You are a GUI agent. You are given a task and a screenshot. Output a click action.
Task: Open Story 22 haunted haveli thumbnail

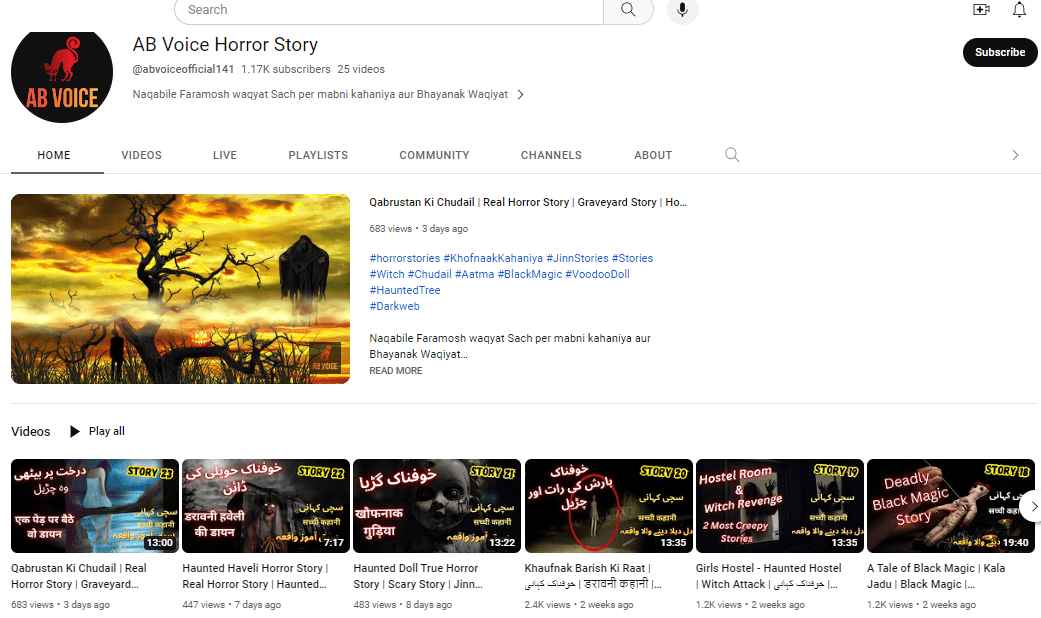(266, 506)
